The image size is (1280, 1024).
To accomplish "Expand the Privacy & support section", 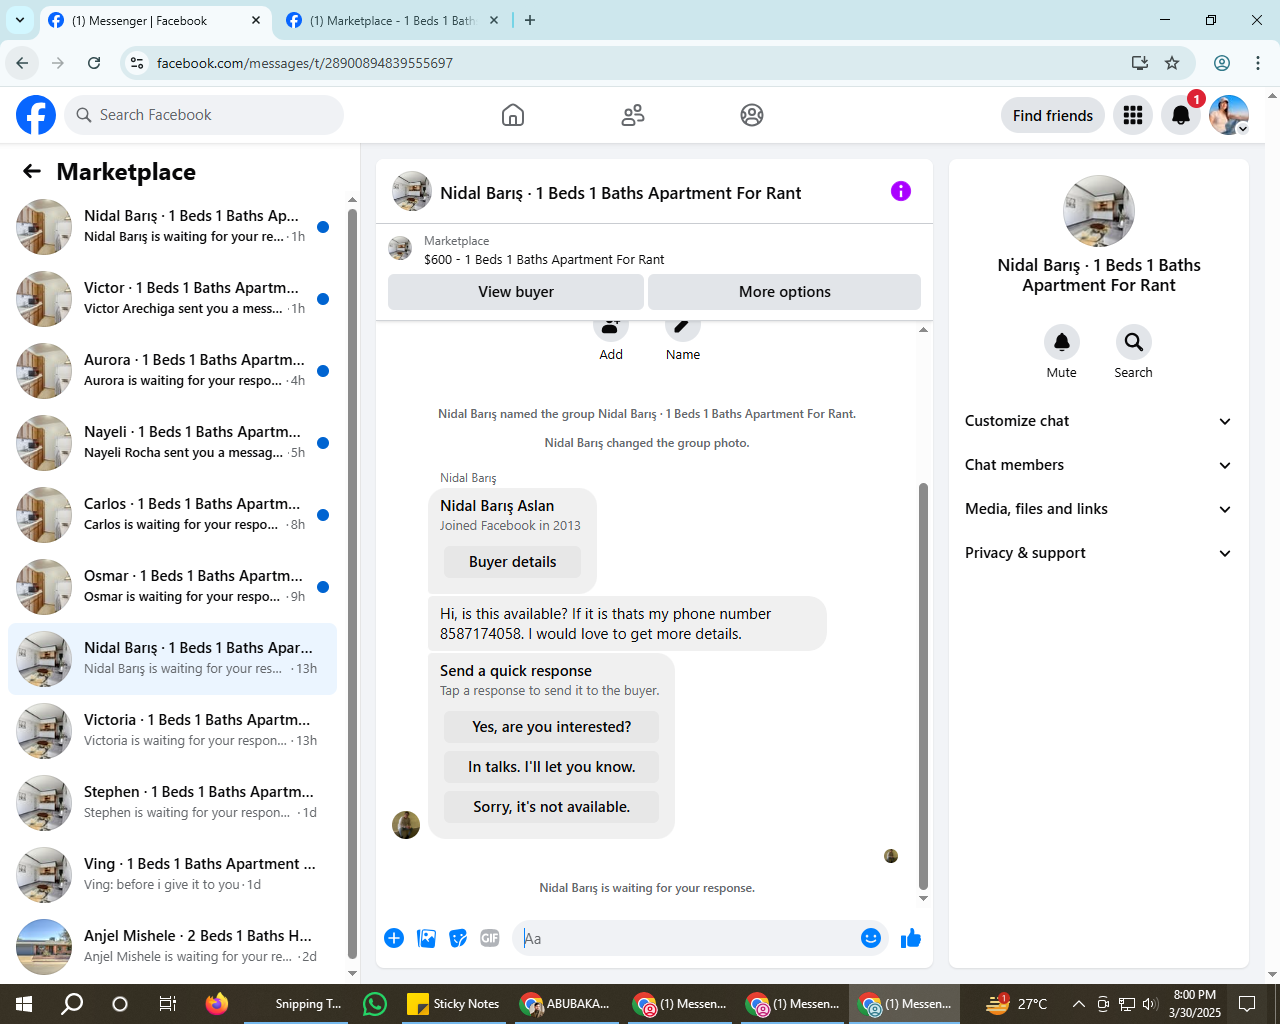I will point(1098,553).
